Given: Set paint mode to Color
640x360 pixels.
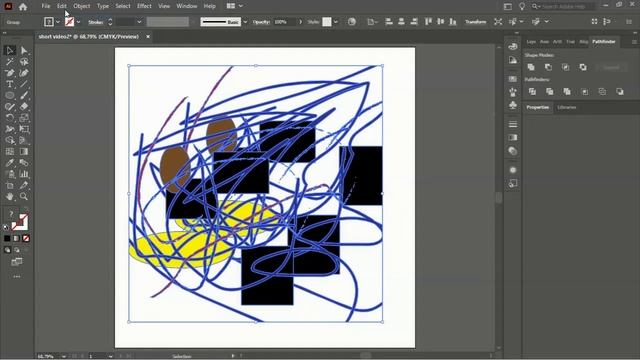Looking at the screenshot, I should (x=7, y=238).
